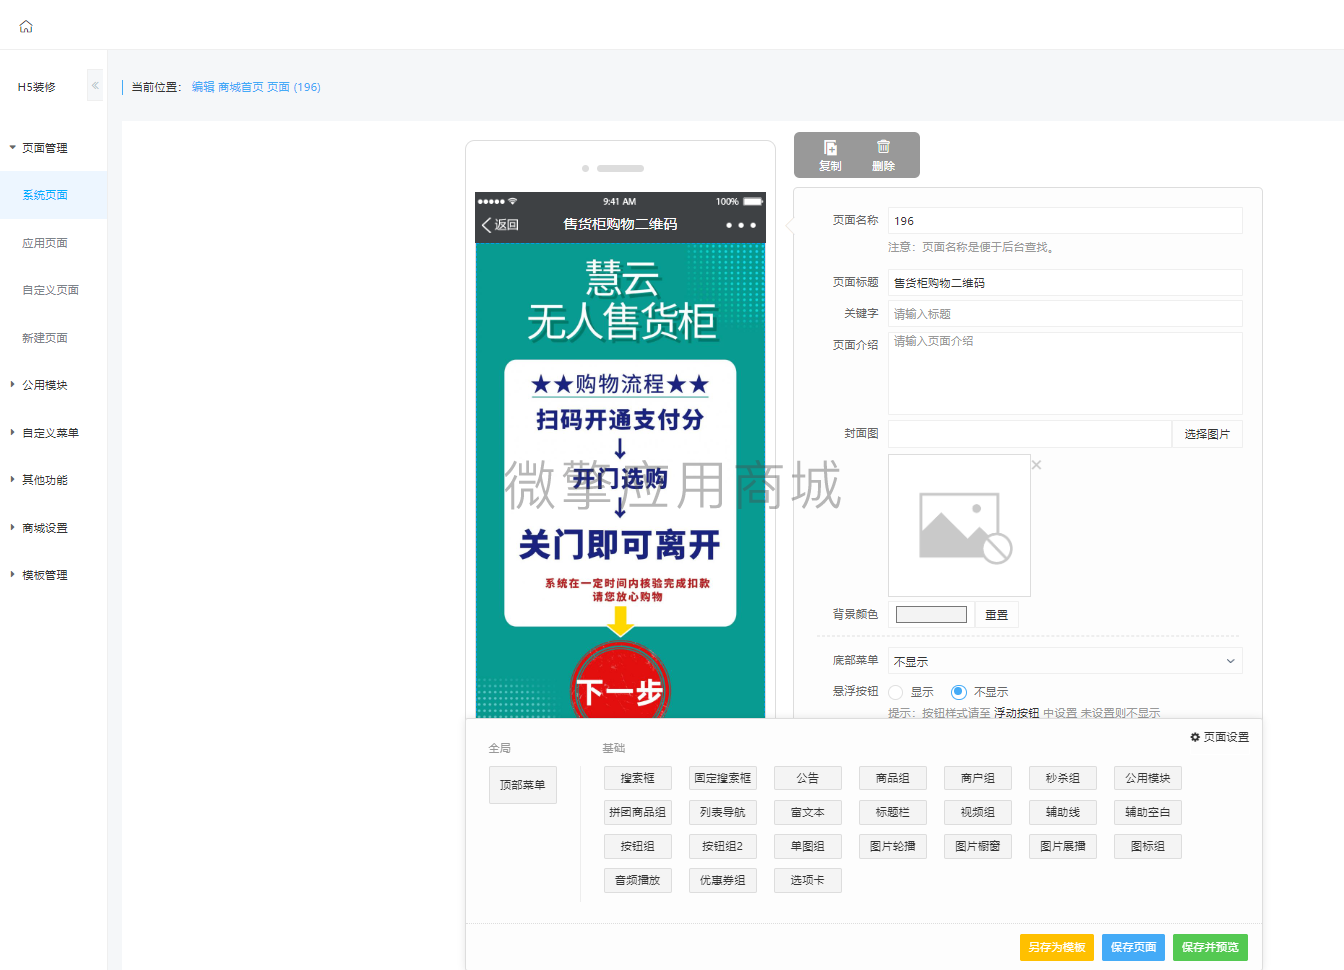The image size is (1344, 970).
Task: Collapse the sidebar with the double-chevron icon
Action: pos(95,86)
